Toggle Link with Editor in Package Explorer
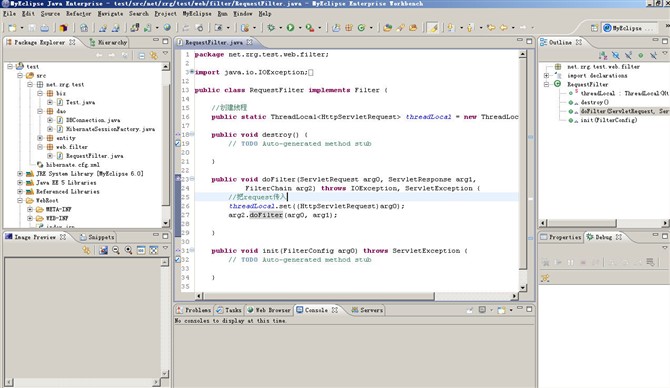 coord(153,56)
